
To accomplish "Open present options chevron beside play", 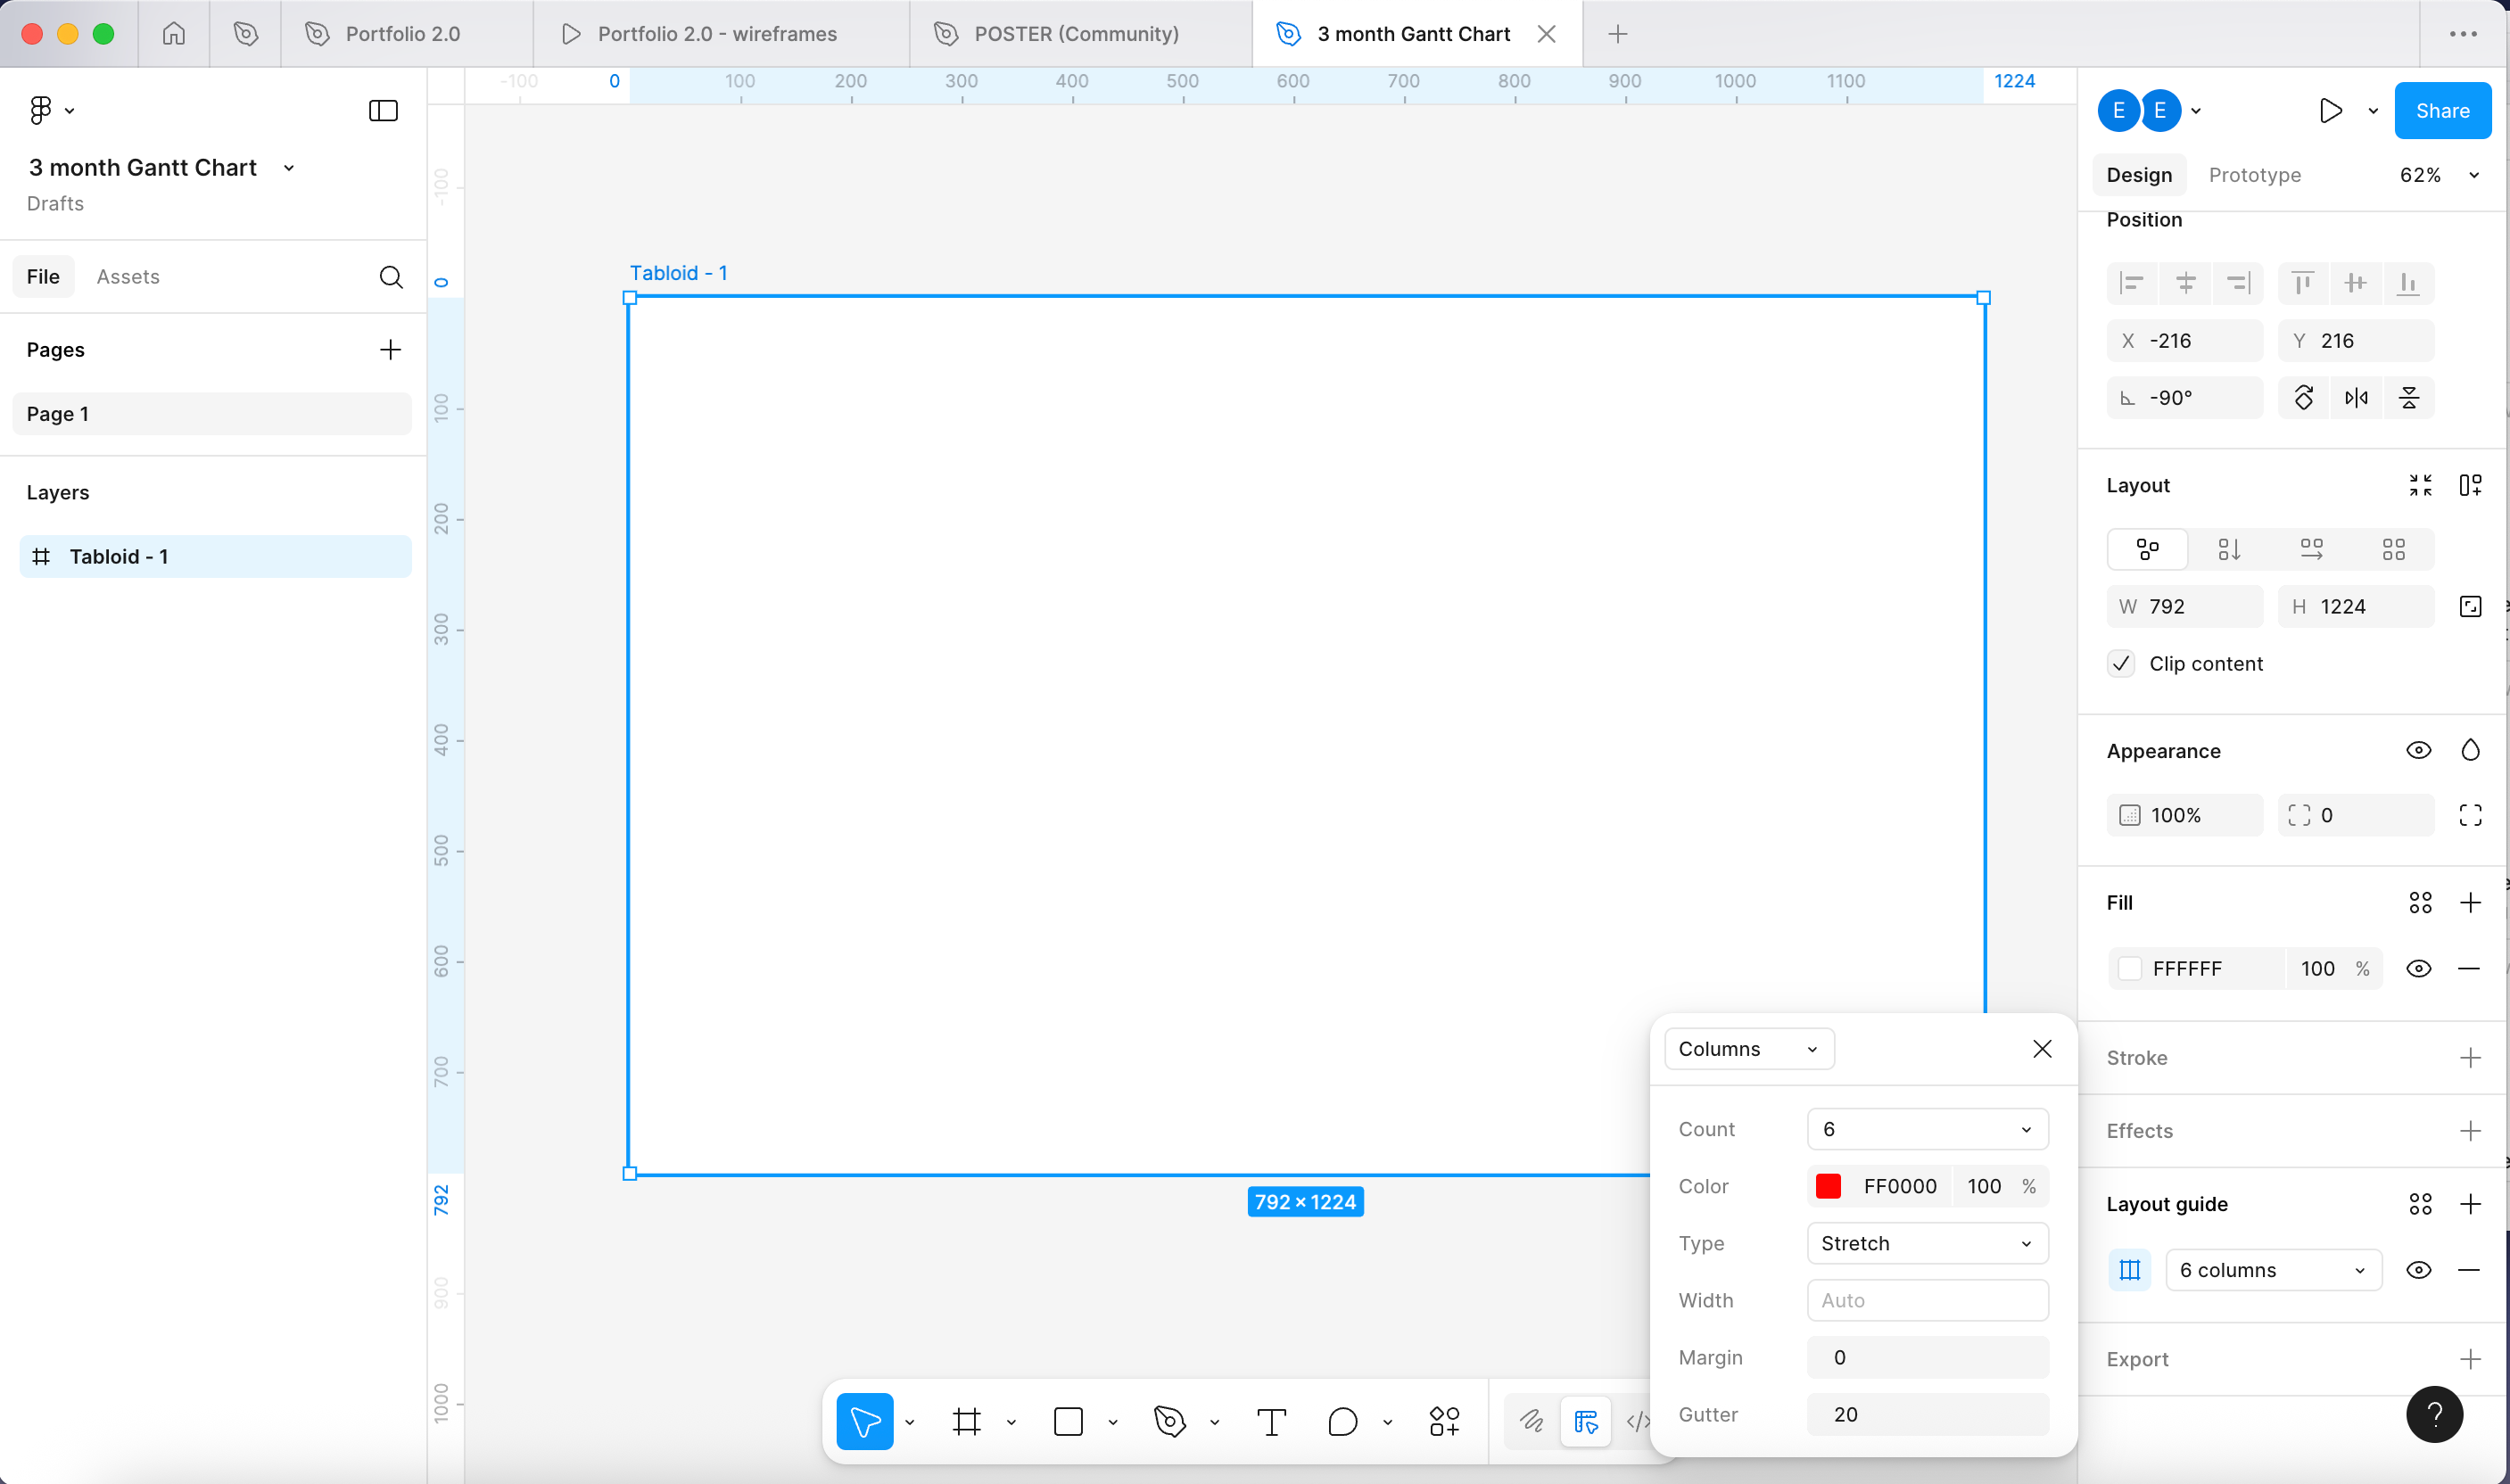I will pyautogui.click(x=2373, y=111).
